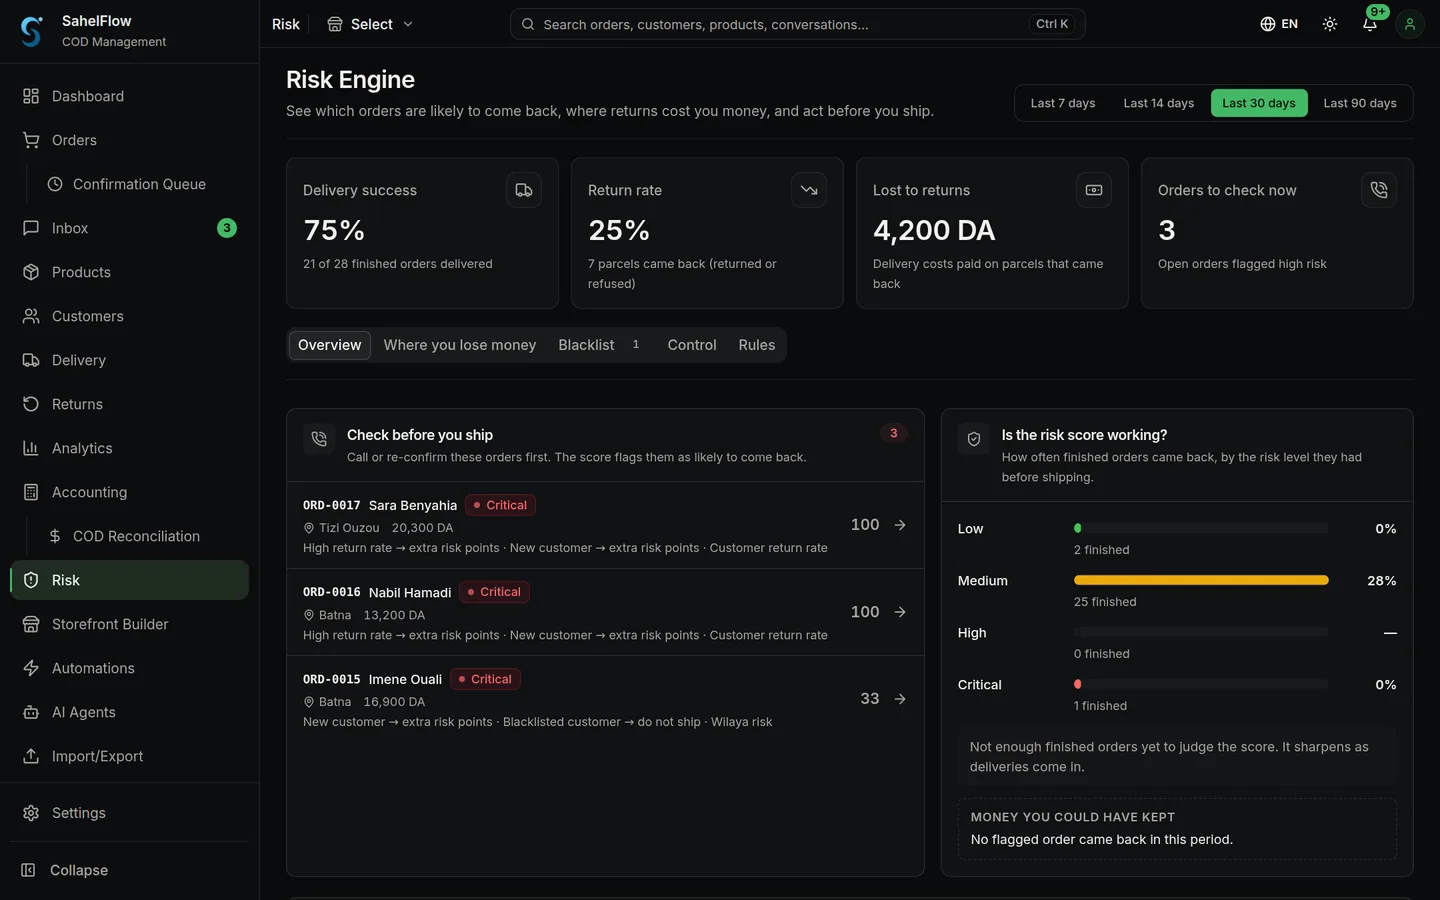Select the Last 7 days range
Screen dimensions: 1440x900
pos(1063,103)
